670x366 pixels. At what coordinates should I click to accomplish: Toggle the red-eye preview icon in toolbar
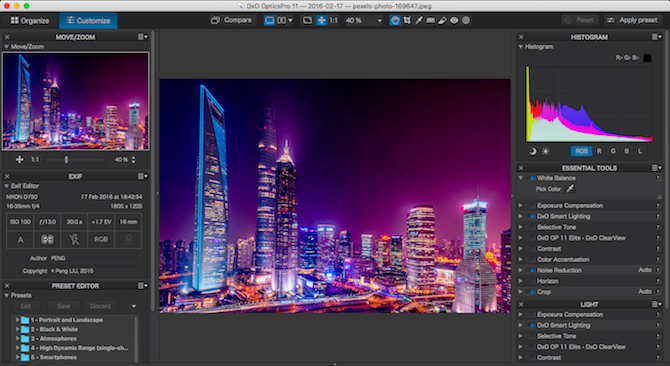click(454, 20)
